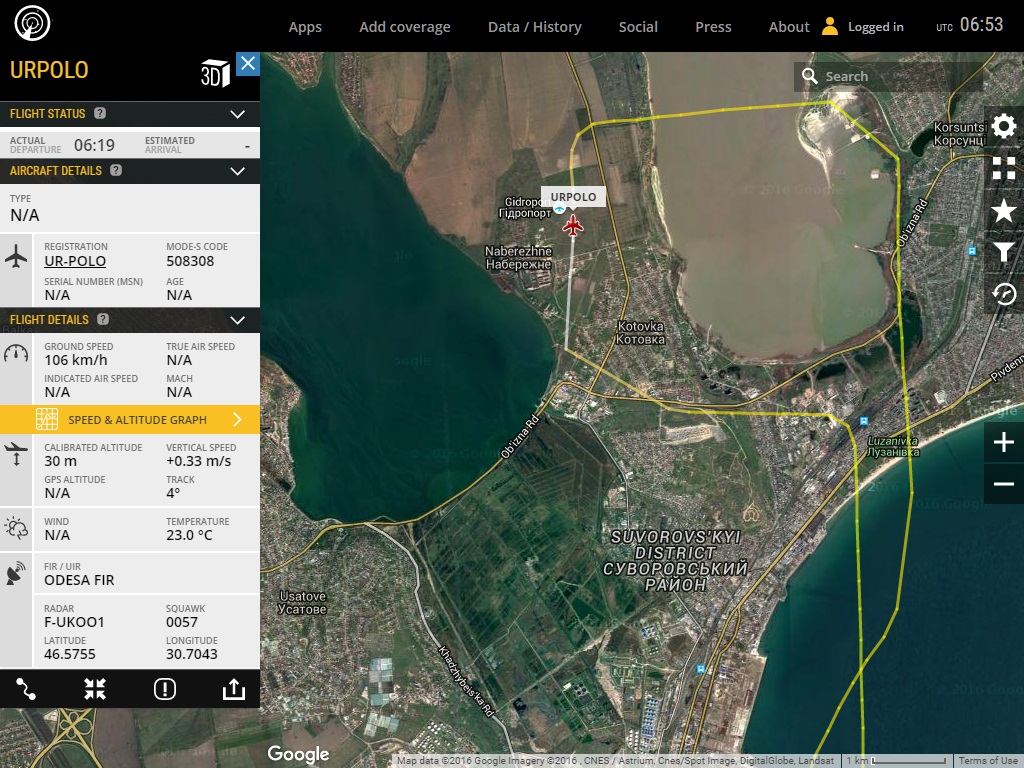1024x768 pixels.
Task: Click the route icon in the bottom toolbar
Action: (26, 689)
